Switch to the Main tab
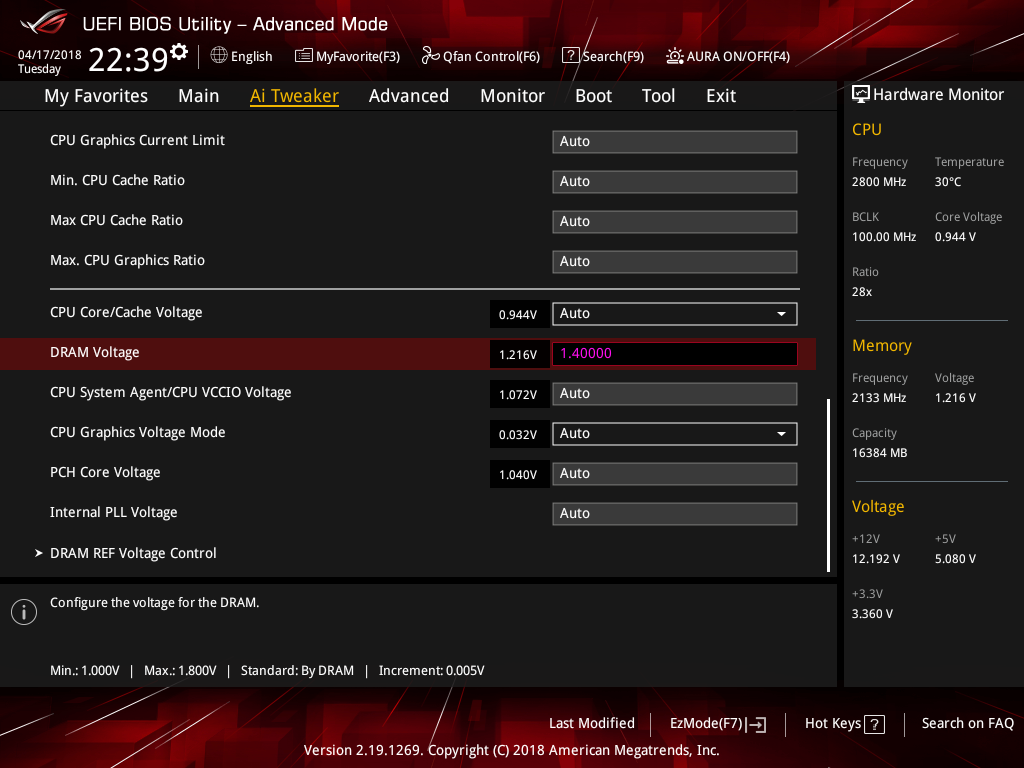 (199, 96)
